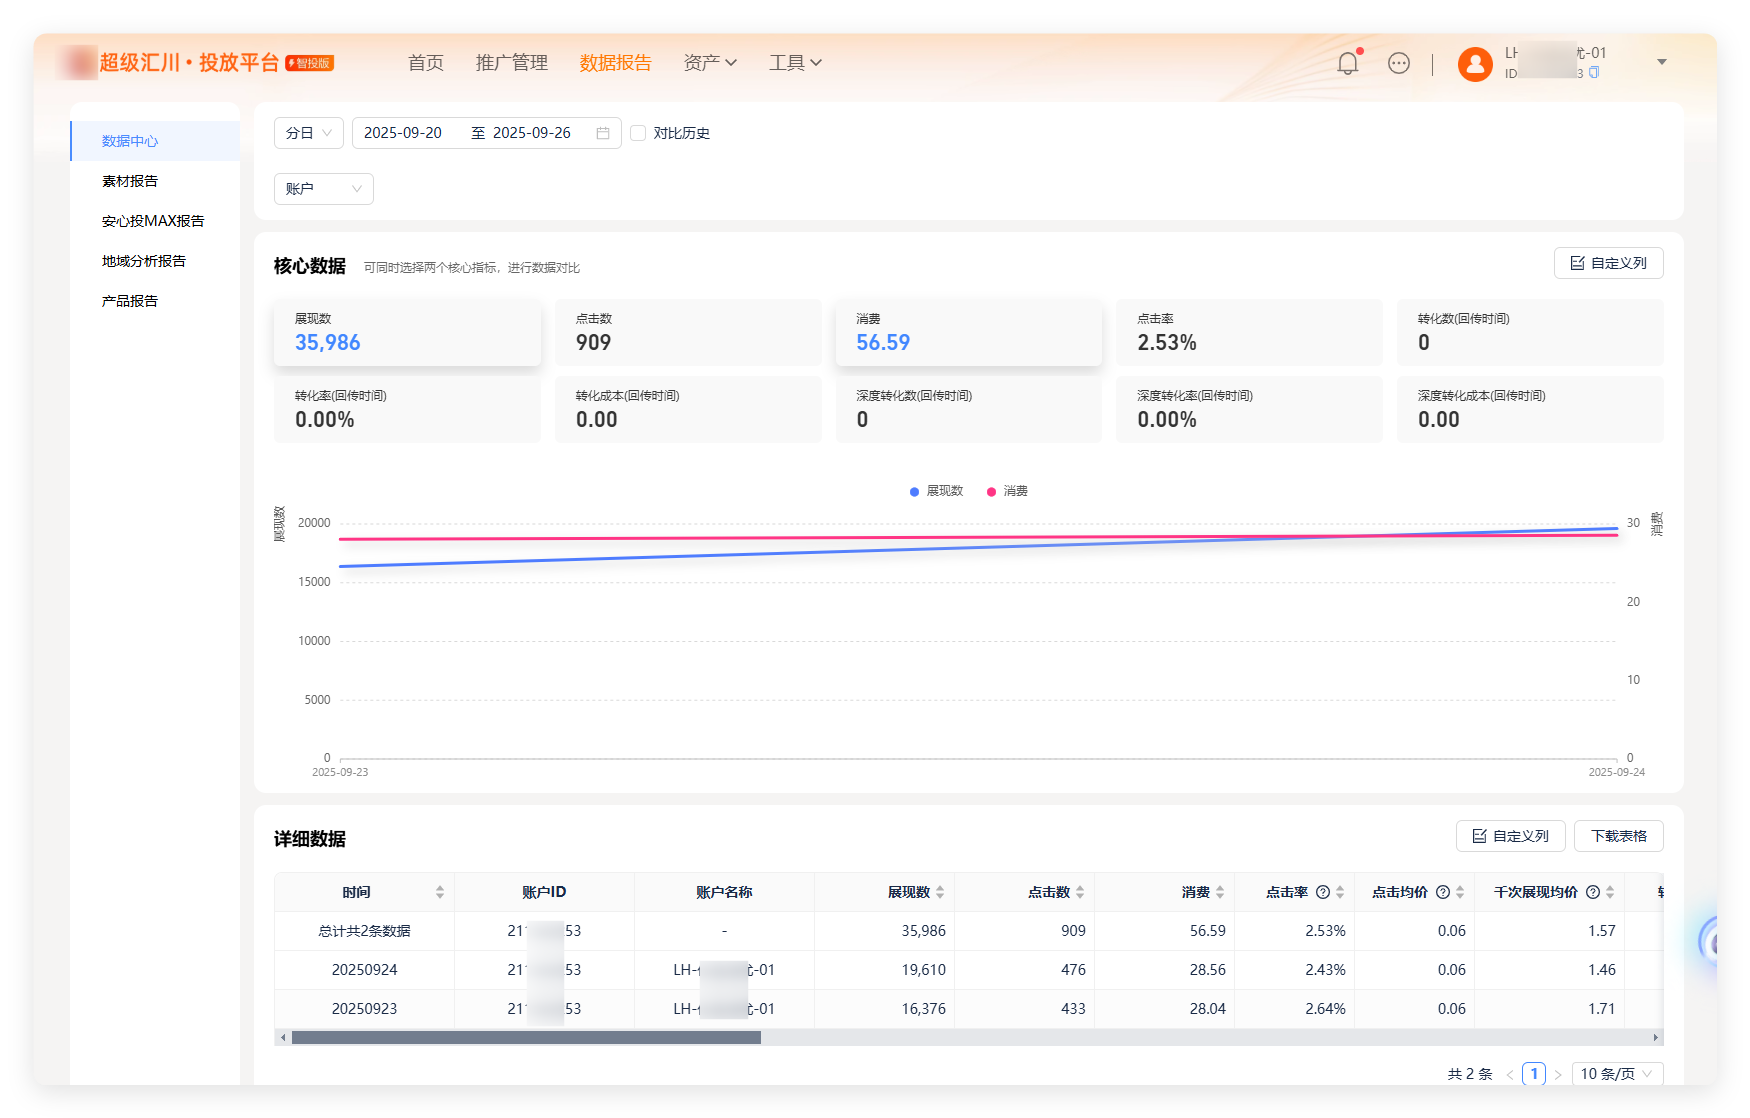Sort table by 展现数 column
The height and width of the screenshot is (1118, 1750).
pos(940,892)
